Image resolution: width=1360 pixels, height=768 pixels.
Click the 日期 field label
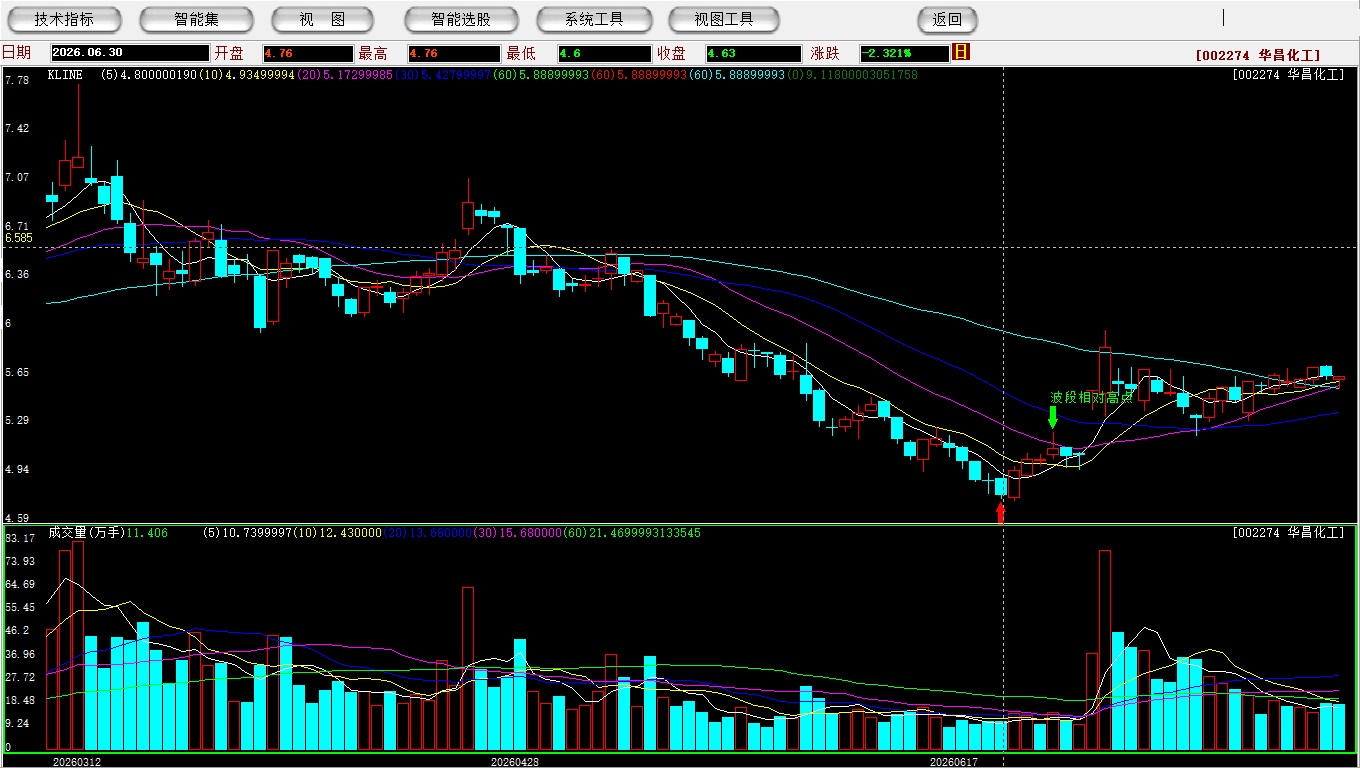tap(17, 53)
